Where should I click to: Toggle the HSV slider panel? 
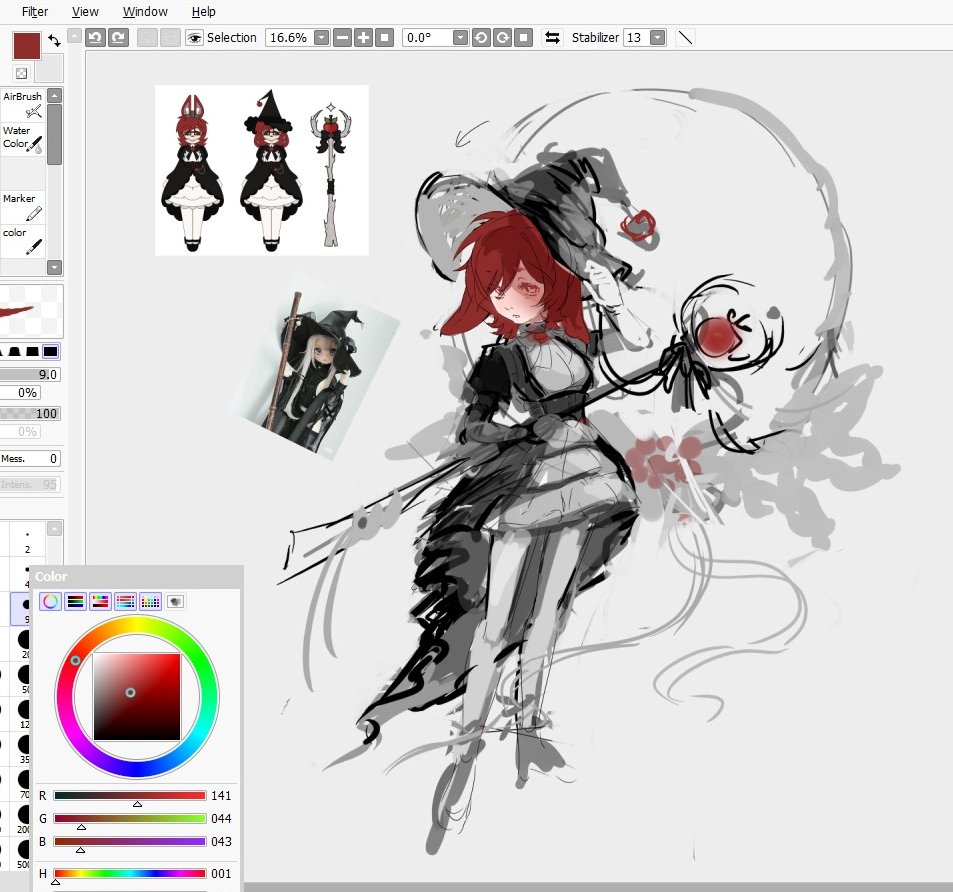(x=100, y=602)
